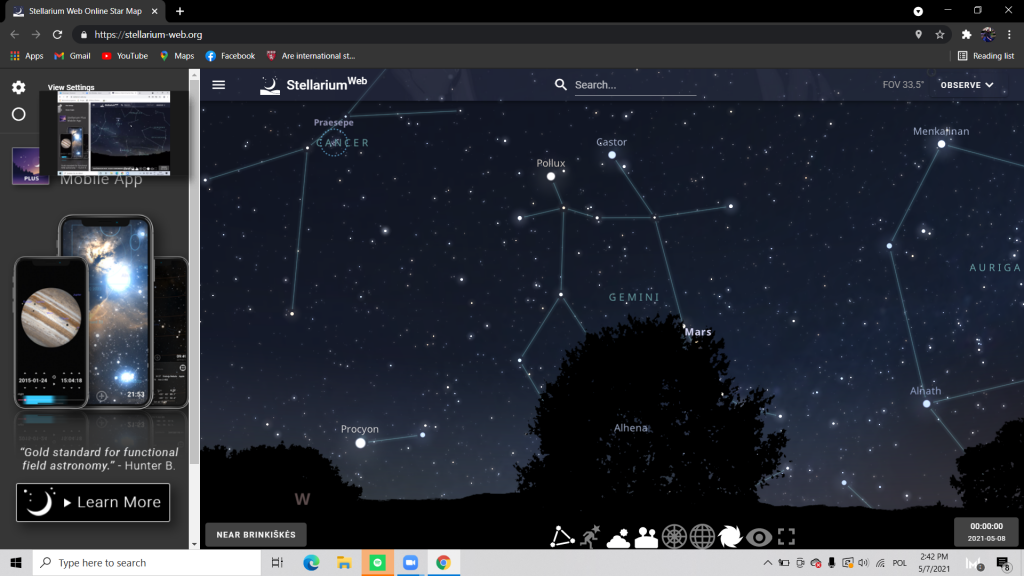Open View Settings gear icon
The height and width of the screenshot is (576, 1024).
pos(18,88)
